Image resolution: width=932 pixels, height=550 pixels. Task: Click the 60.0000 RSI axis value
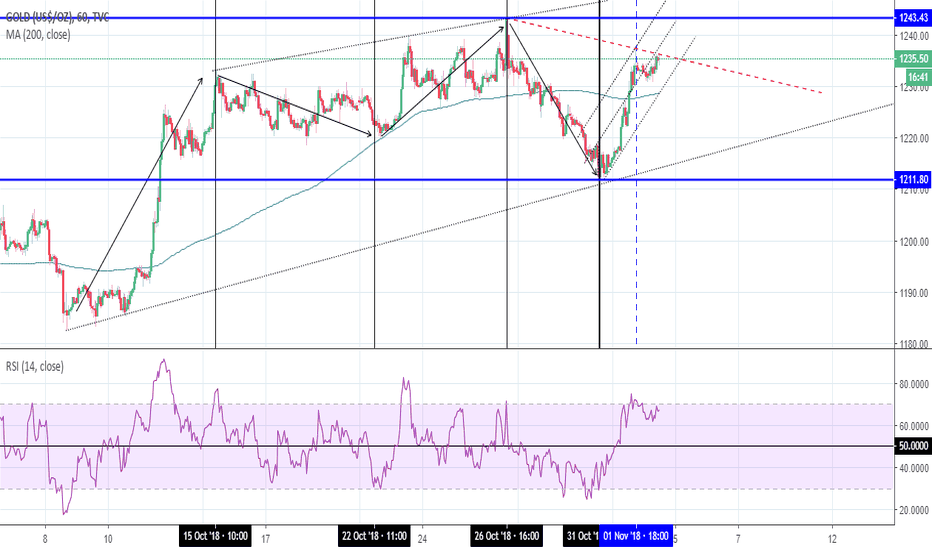(x=913, y=426)
